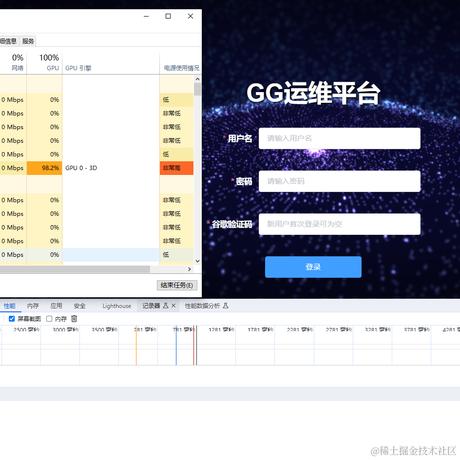Click the GG运维平台 page title

tap(313, 93)
